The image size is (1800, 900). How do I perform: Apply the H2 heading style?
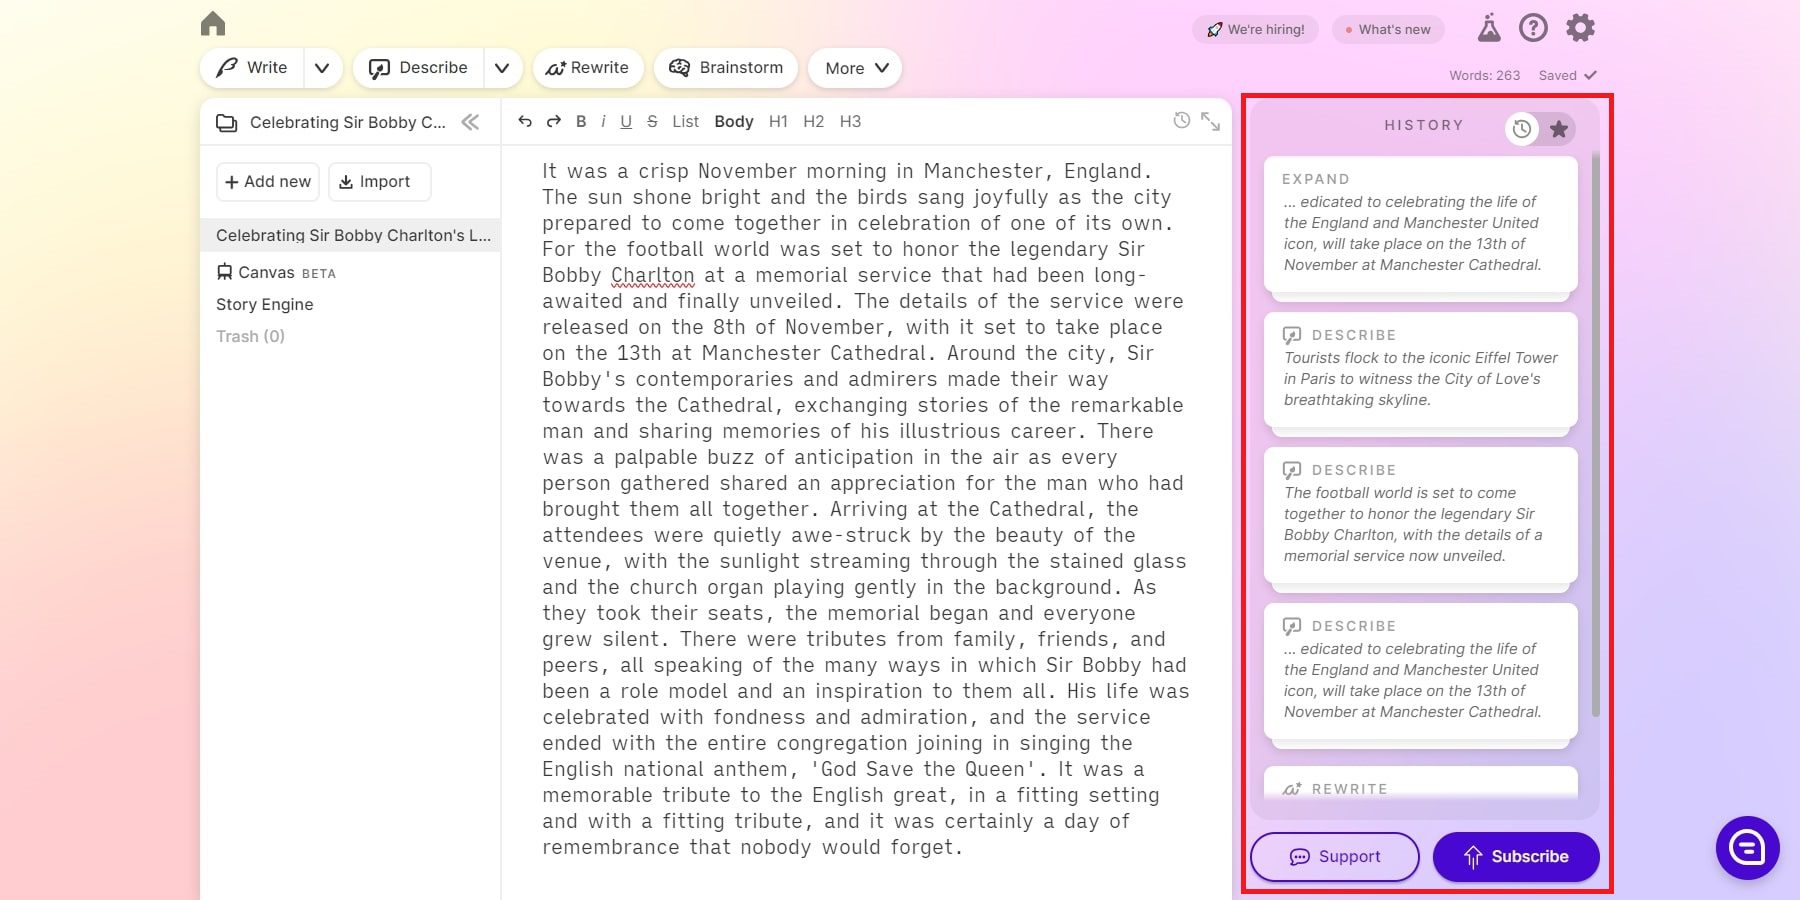point(813,121)
